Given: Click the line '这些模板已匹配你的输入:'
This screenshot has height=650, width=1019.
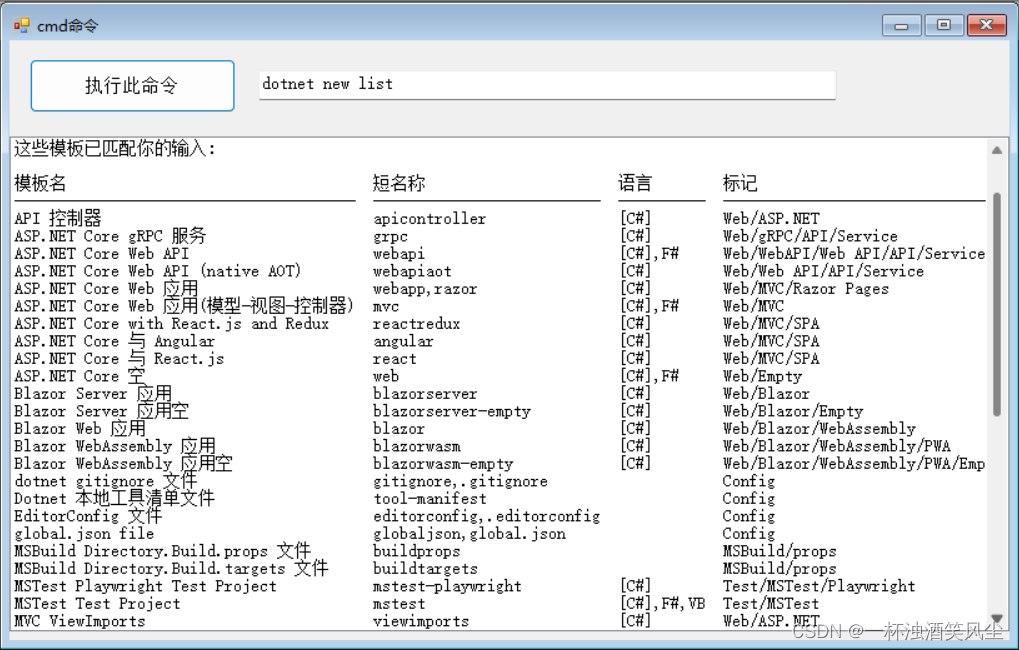Looking at the screenshot, I should click(x=114, y=149).
